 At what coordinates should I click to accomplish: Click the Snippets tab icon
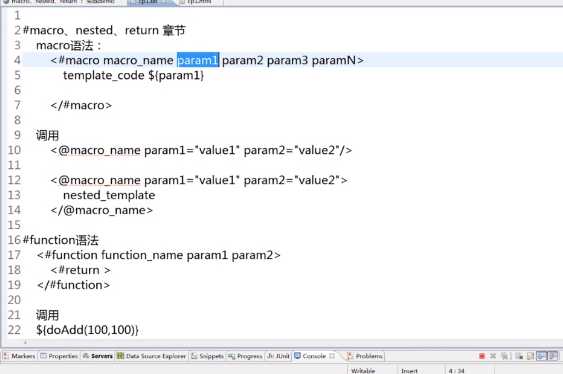(194, 356)
